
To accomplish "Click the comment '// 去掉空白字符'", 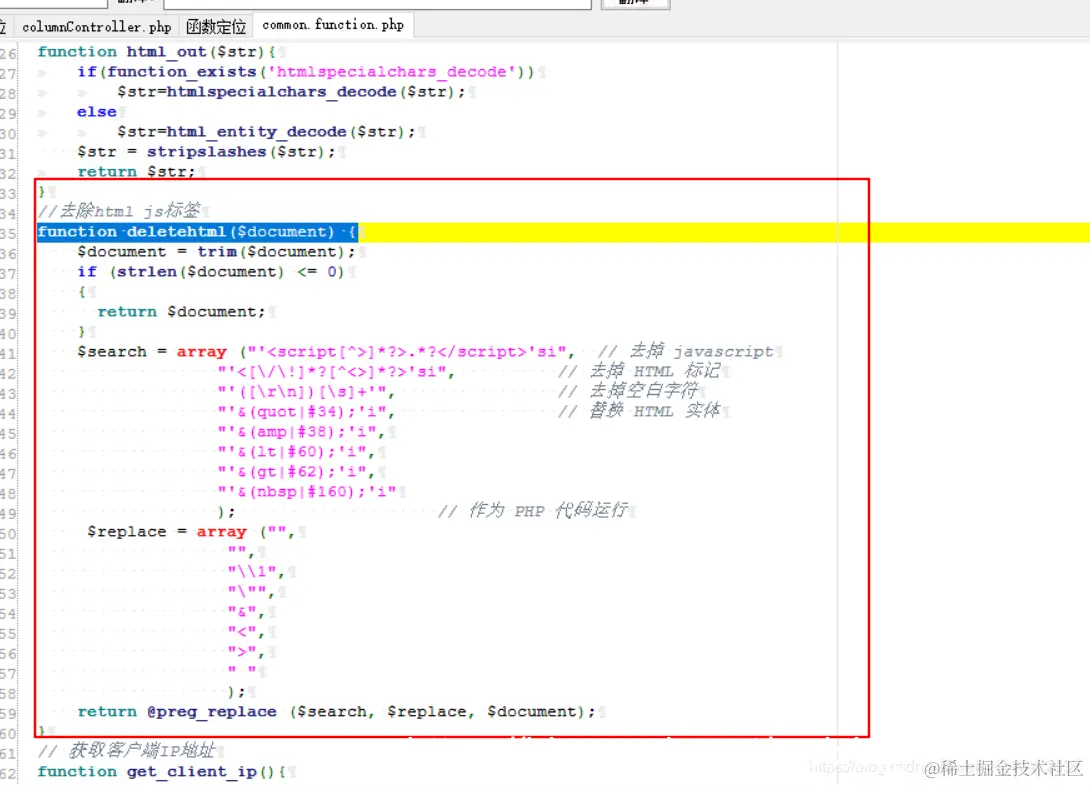I will tap(628, 391).
